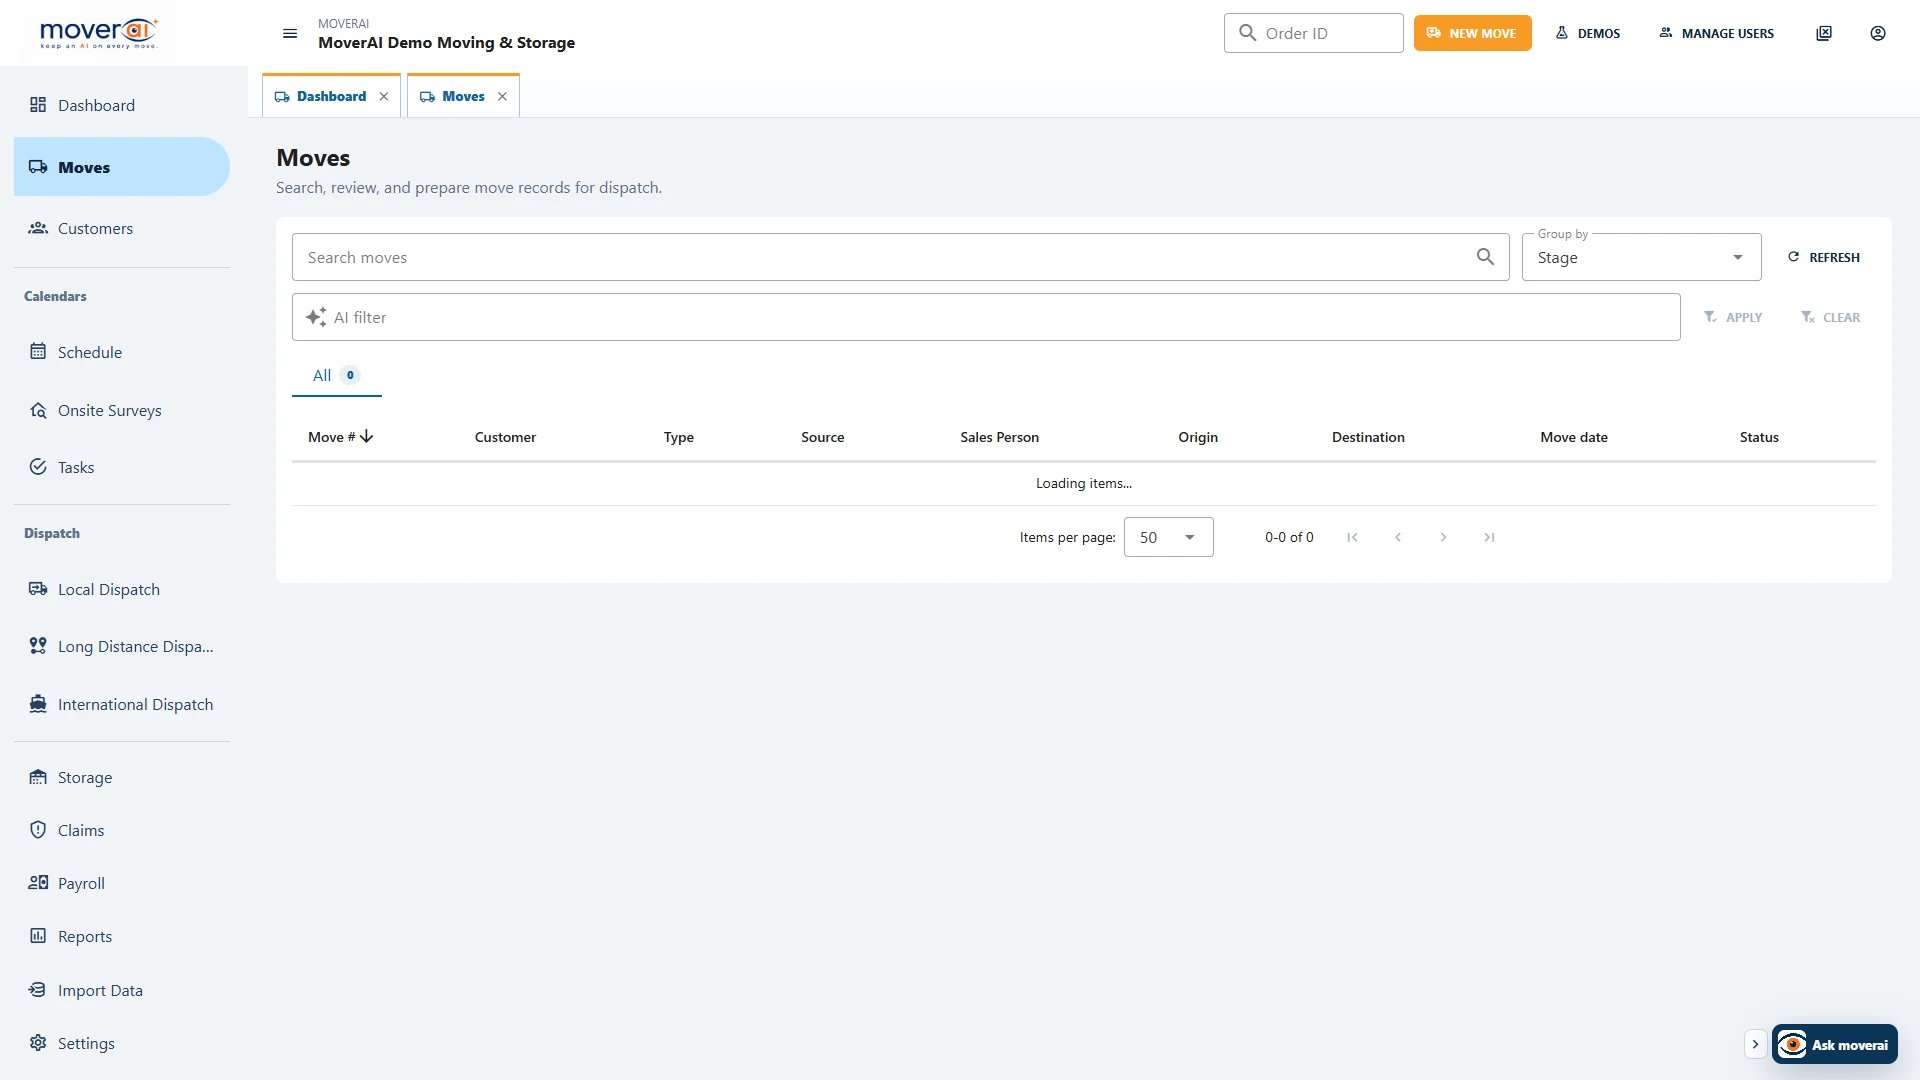Go to the first page
The width and height of the screenshot is (1920, 1080).
coord(1352,537)
